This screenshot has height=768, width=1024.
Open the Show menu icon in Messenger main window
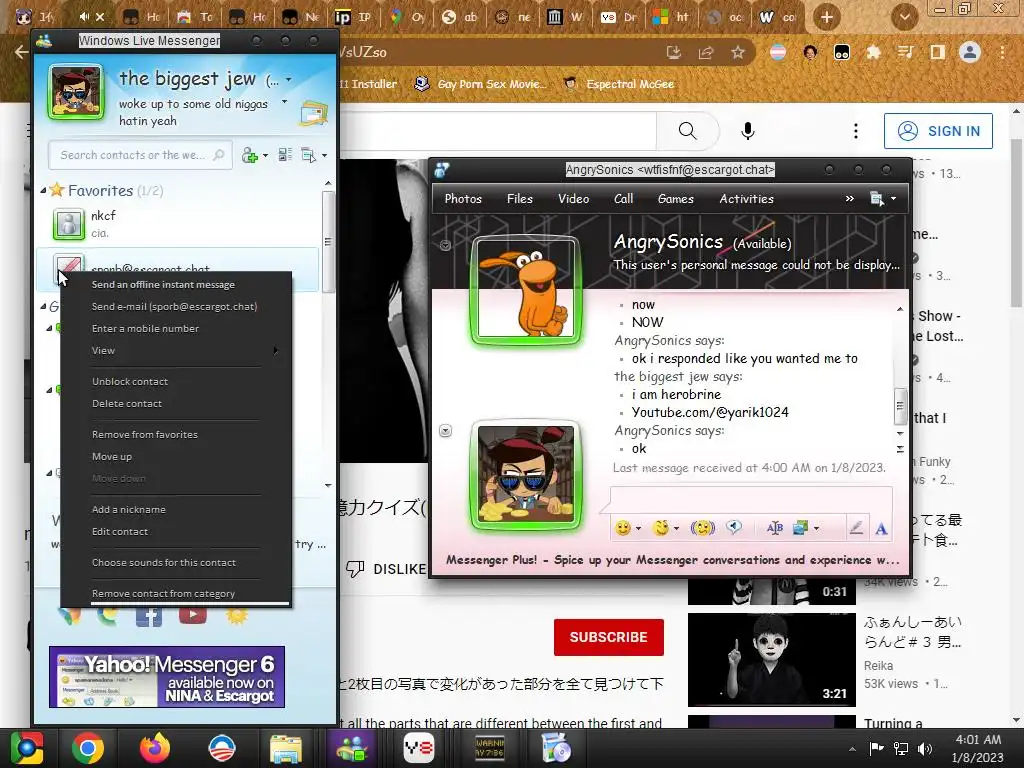pos(308,155)
